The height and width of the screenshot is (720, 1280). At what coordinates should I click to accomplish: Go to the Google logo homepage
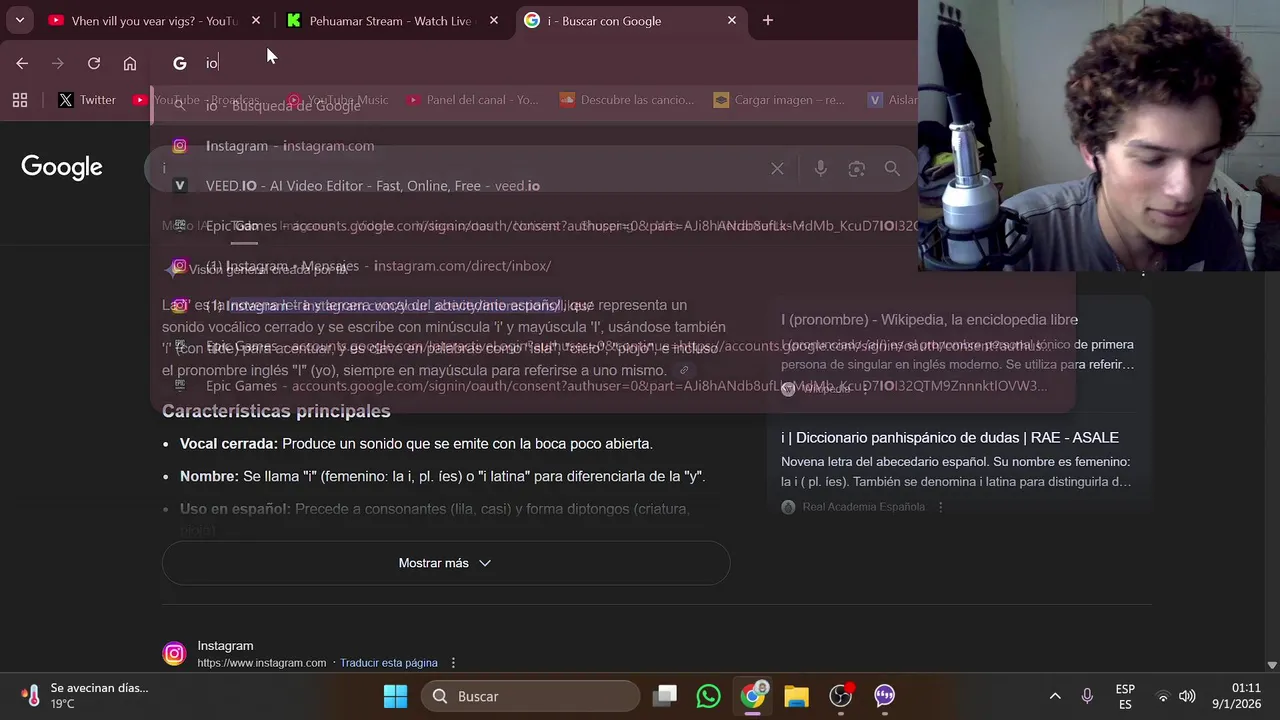pos(62,167)
